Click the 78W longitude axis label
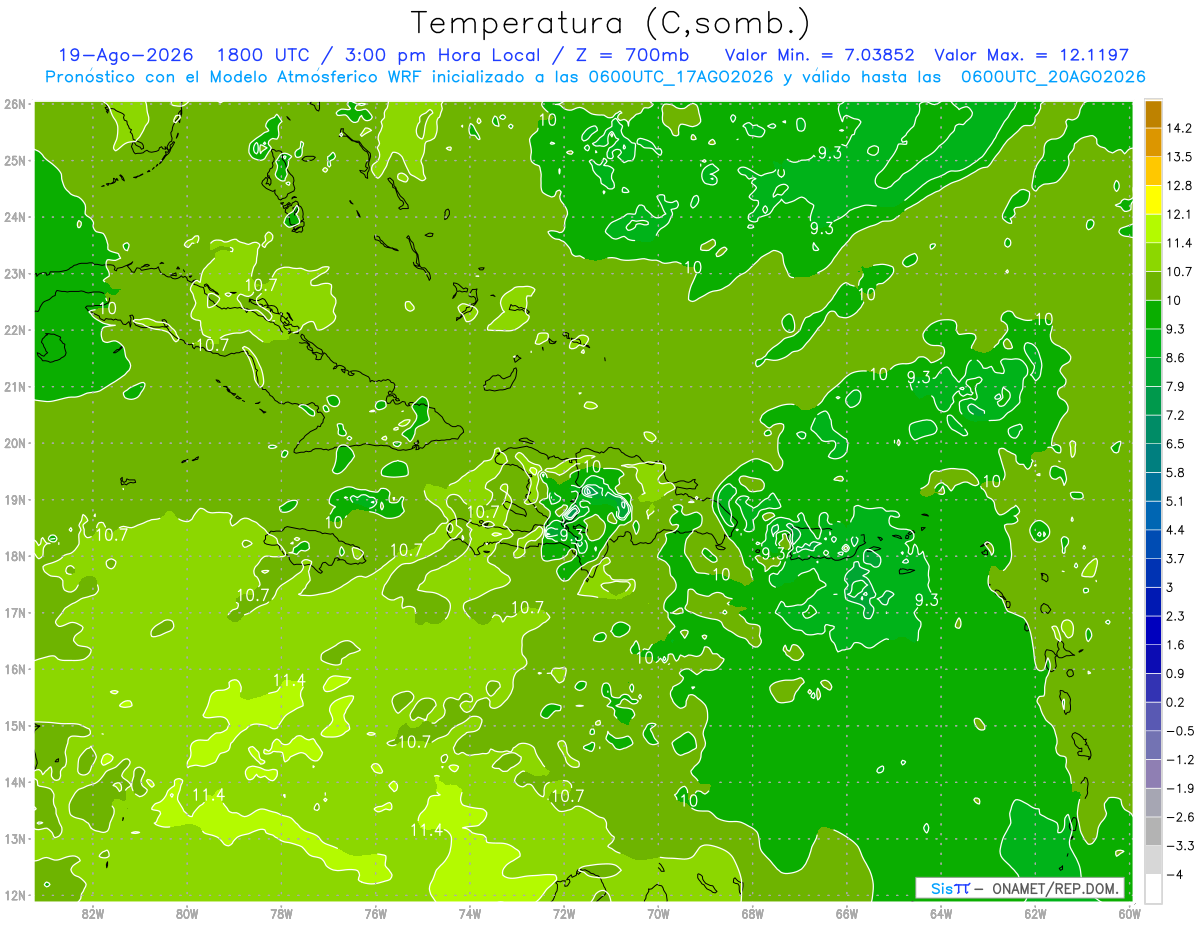Viewport: 1200px width, 927px height. pyautogui.click(x=281, y=913)
